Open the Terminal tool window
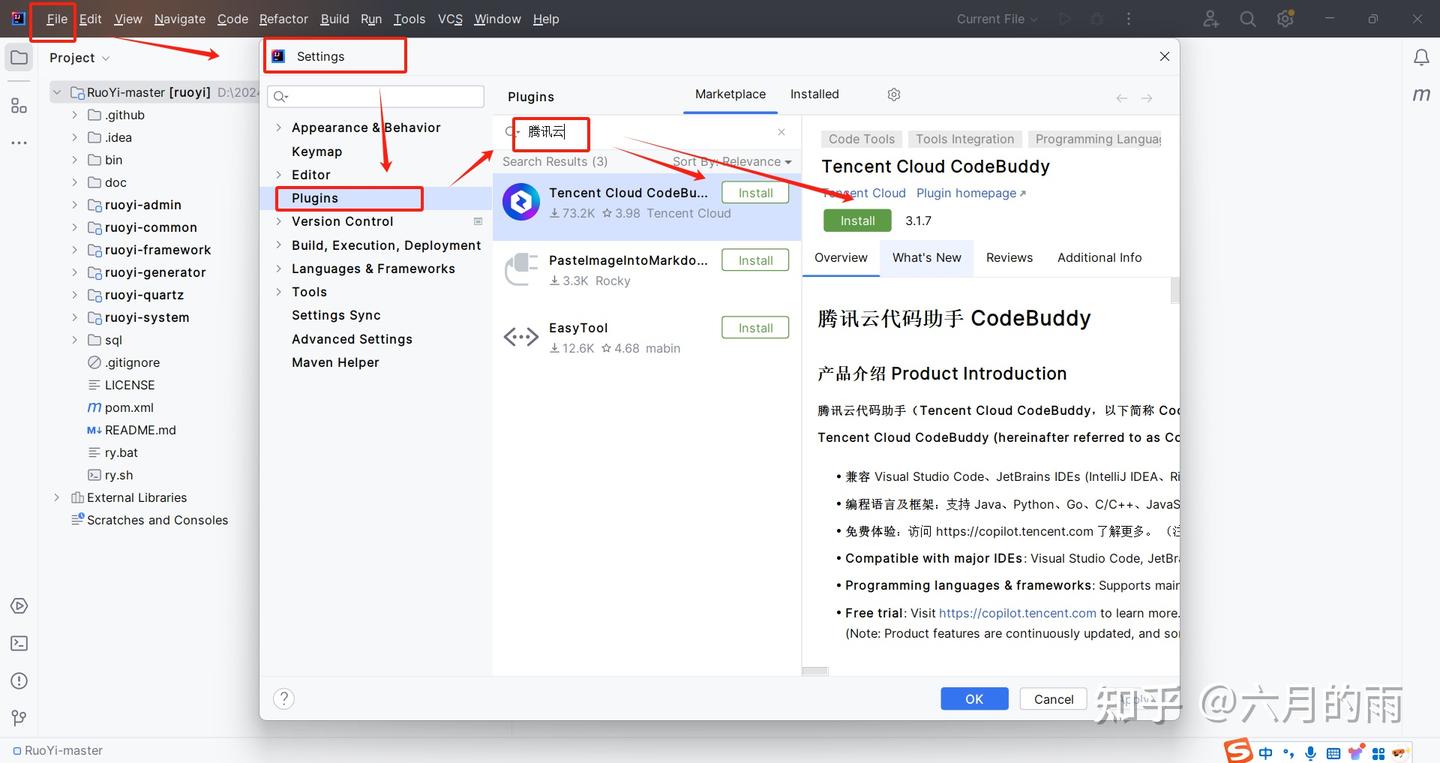1440x763 pixels. coord(18,643)
